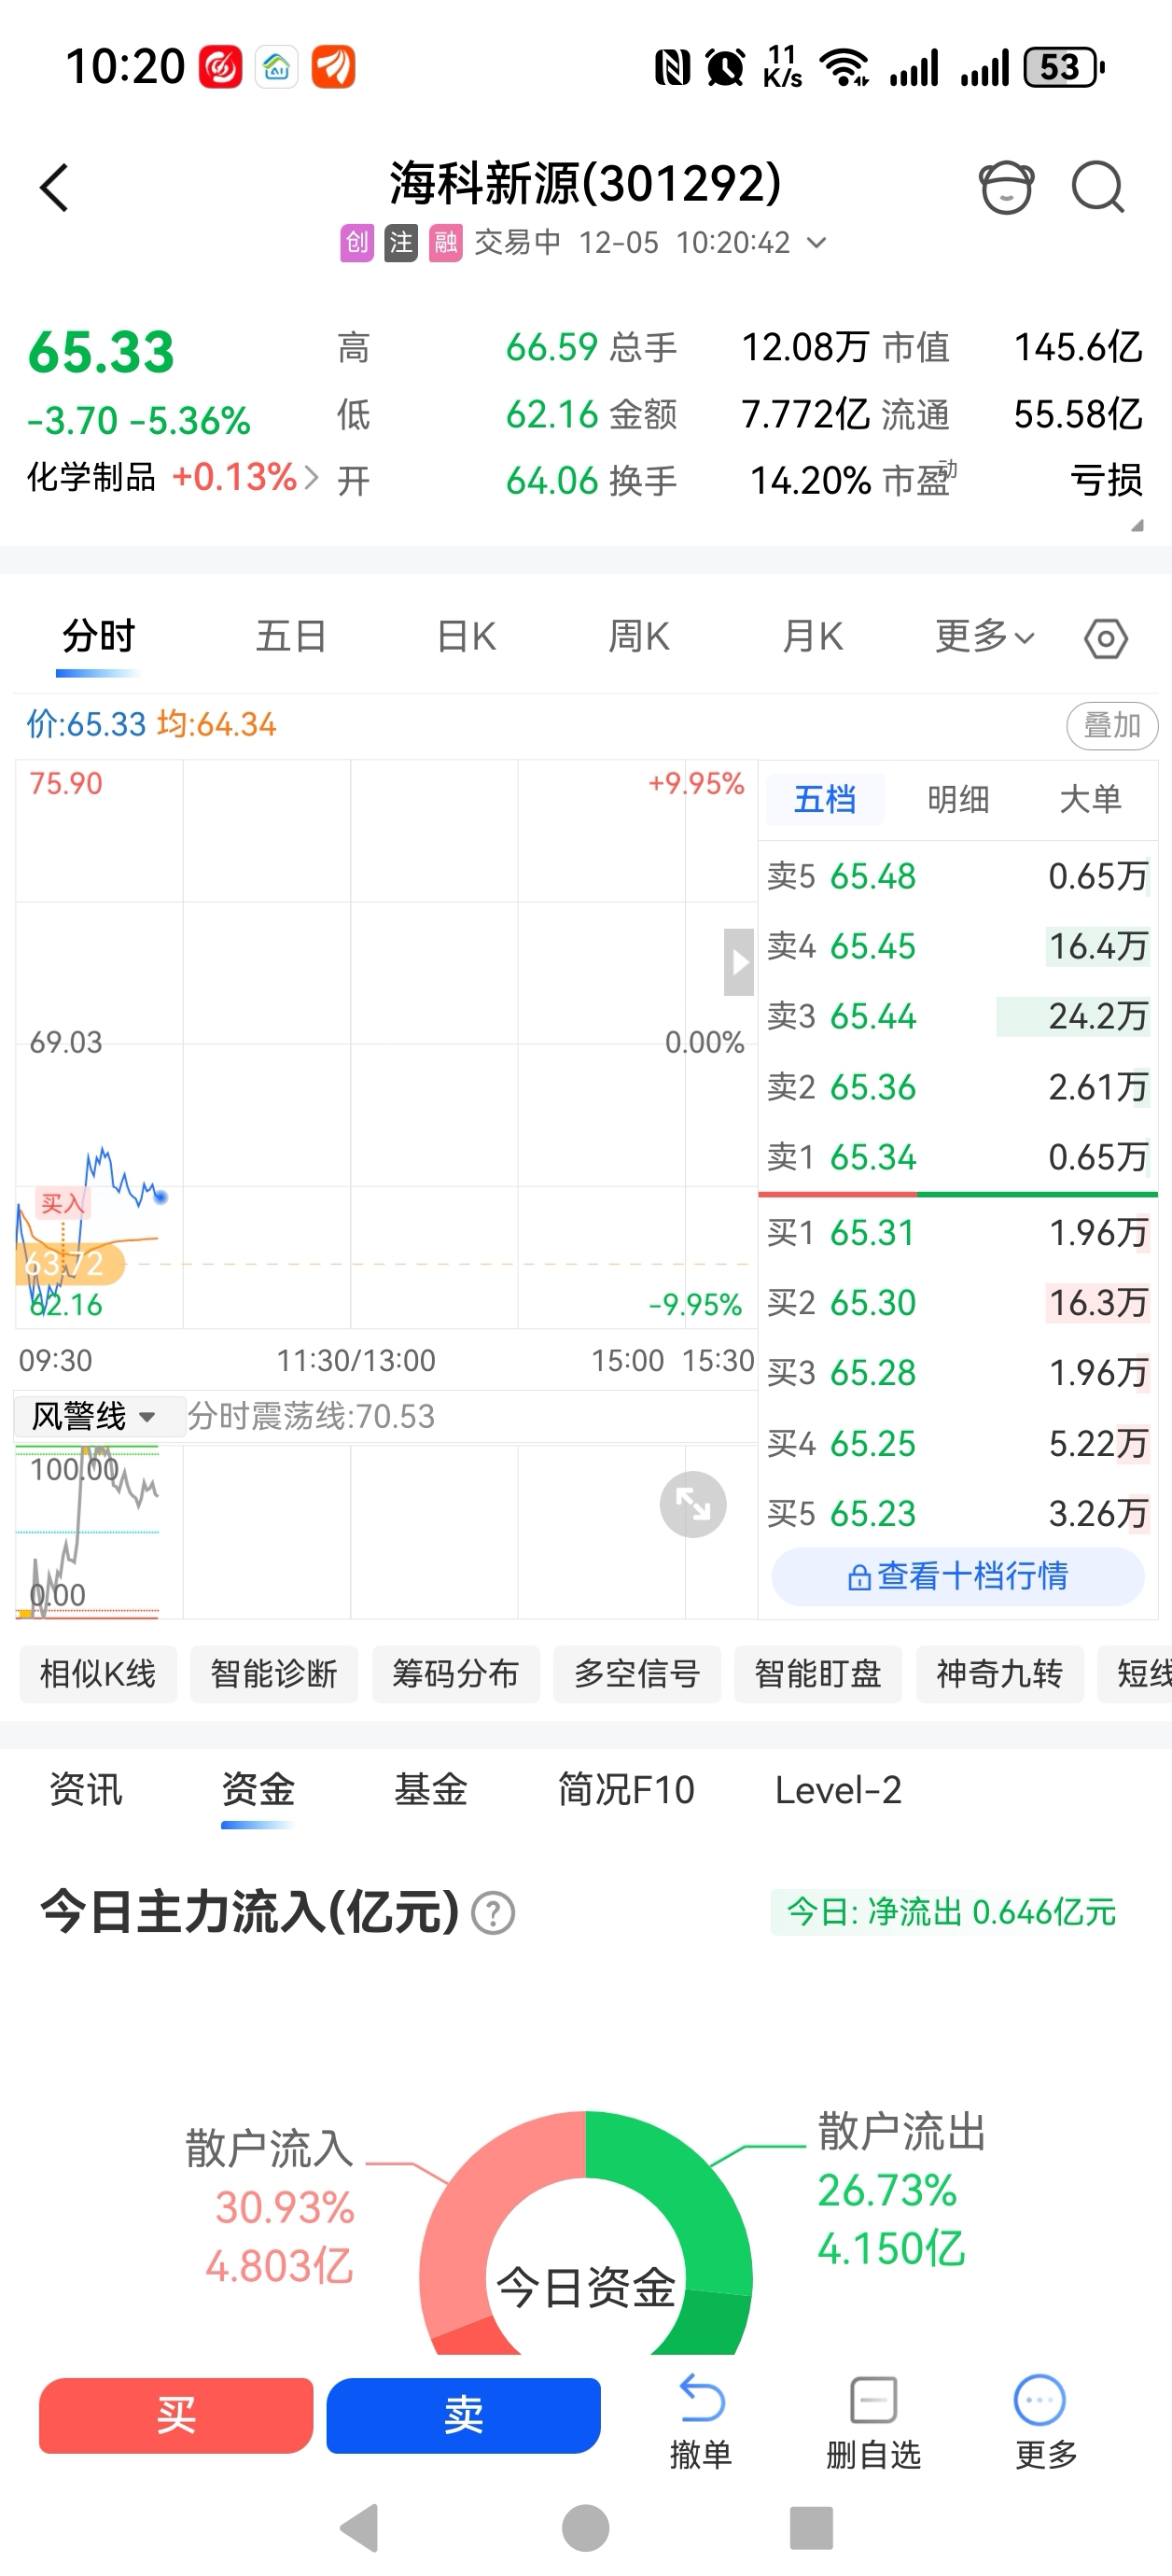The width and height of the screenshot is (1172, 2576).
Task: Open 相似K线 tool chip
Action: [98, 1674]
